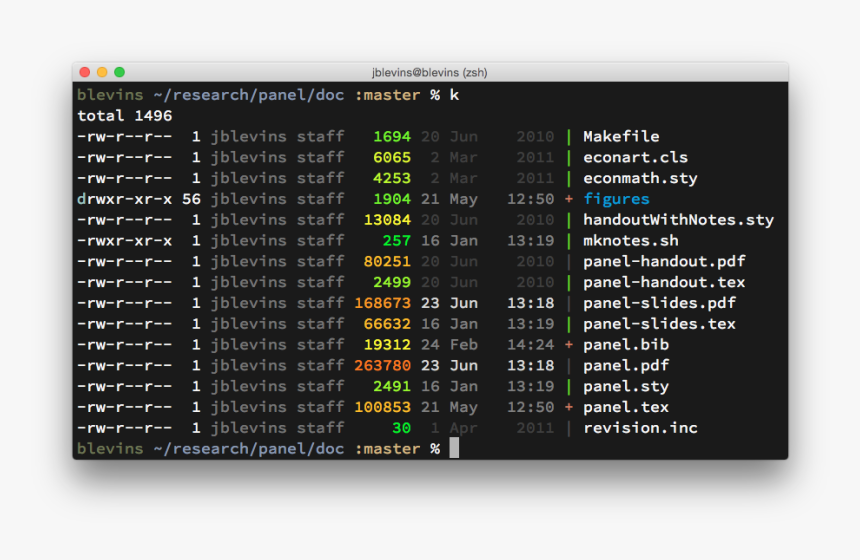Select the figures directory name
This screenshot has width=860, height=560.
(x=616, y=199)
